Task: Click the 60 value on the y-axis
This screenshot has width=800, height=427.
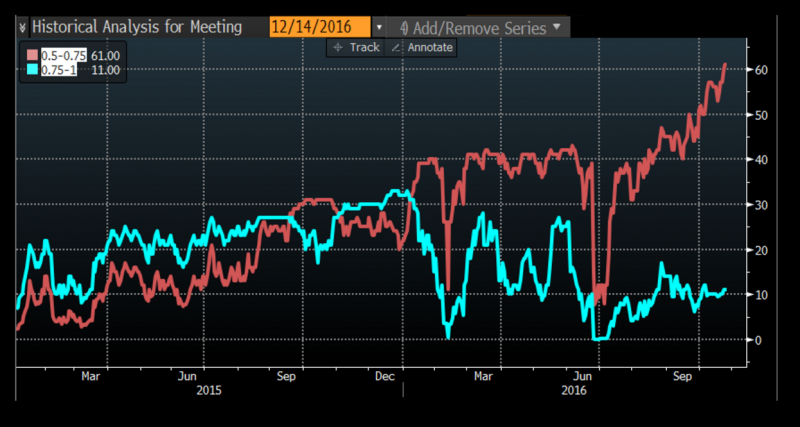Action: (761, 69)
